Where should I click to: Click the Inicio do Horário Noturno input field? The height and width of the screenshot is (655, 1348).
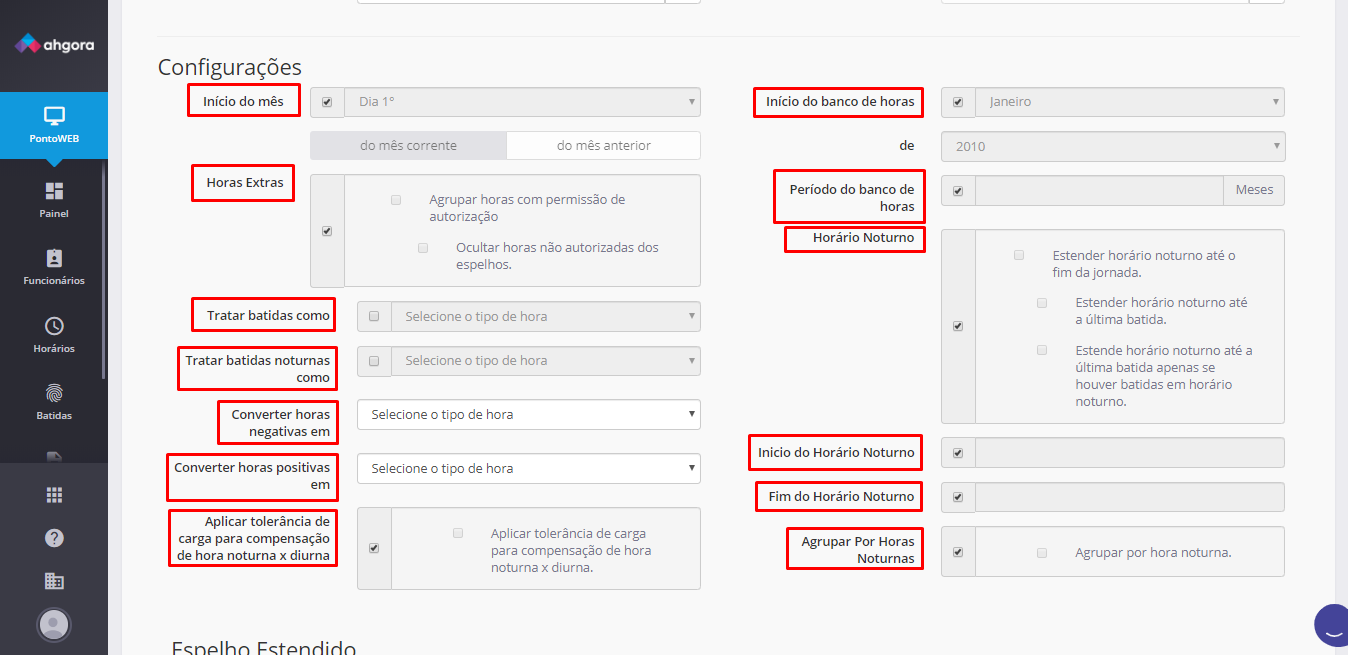point(1130,453)
